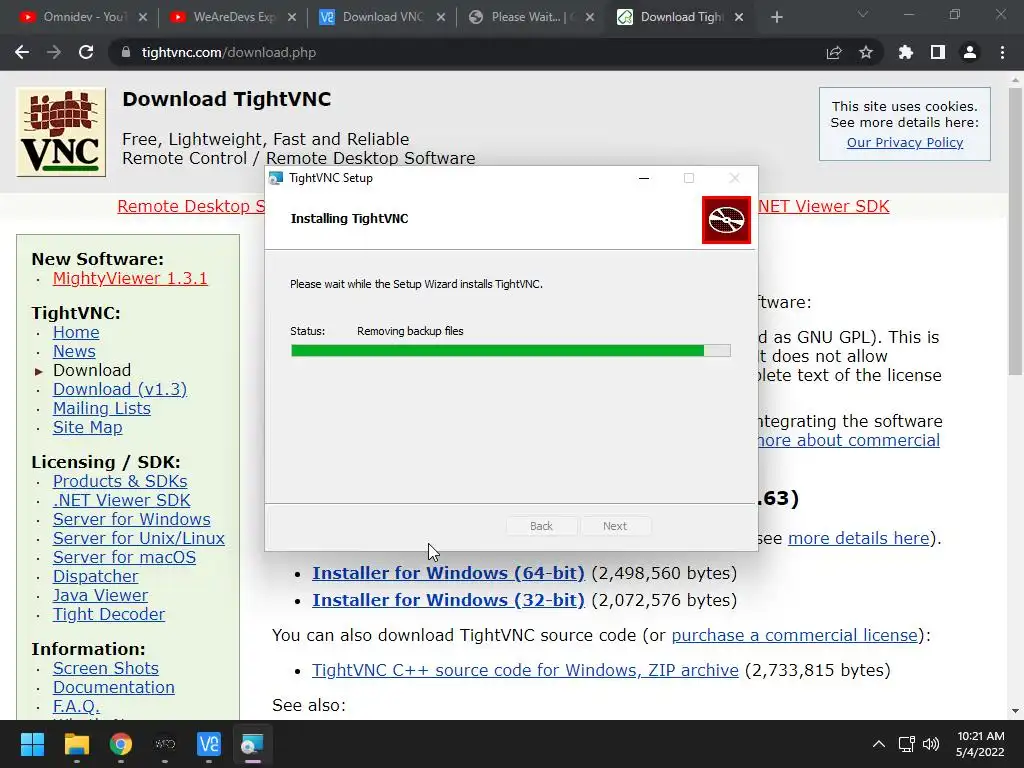Open TightVNC C++ source code ZIP link
The height and width of the screenshot is (768, 1024).
[525, 670]
